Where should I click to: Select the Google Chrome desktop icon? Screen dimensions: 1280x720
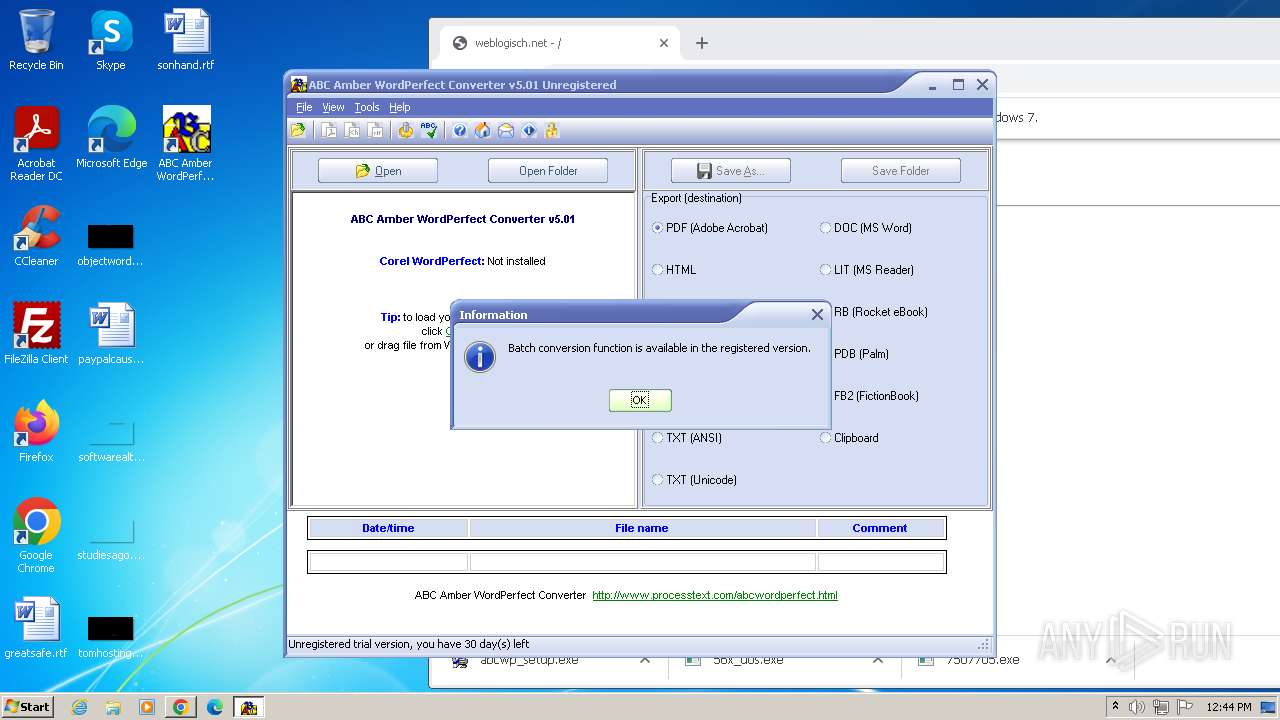[x=36, y=536]
